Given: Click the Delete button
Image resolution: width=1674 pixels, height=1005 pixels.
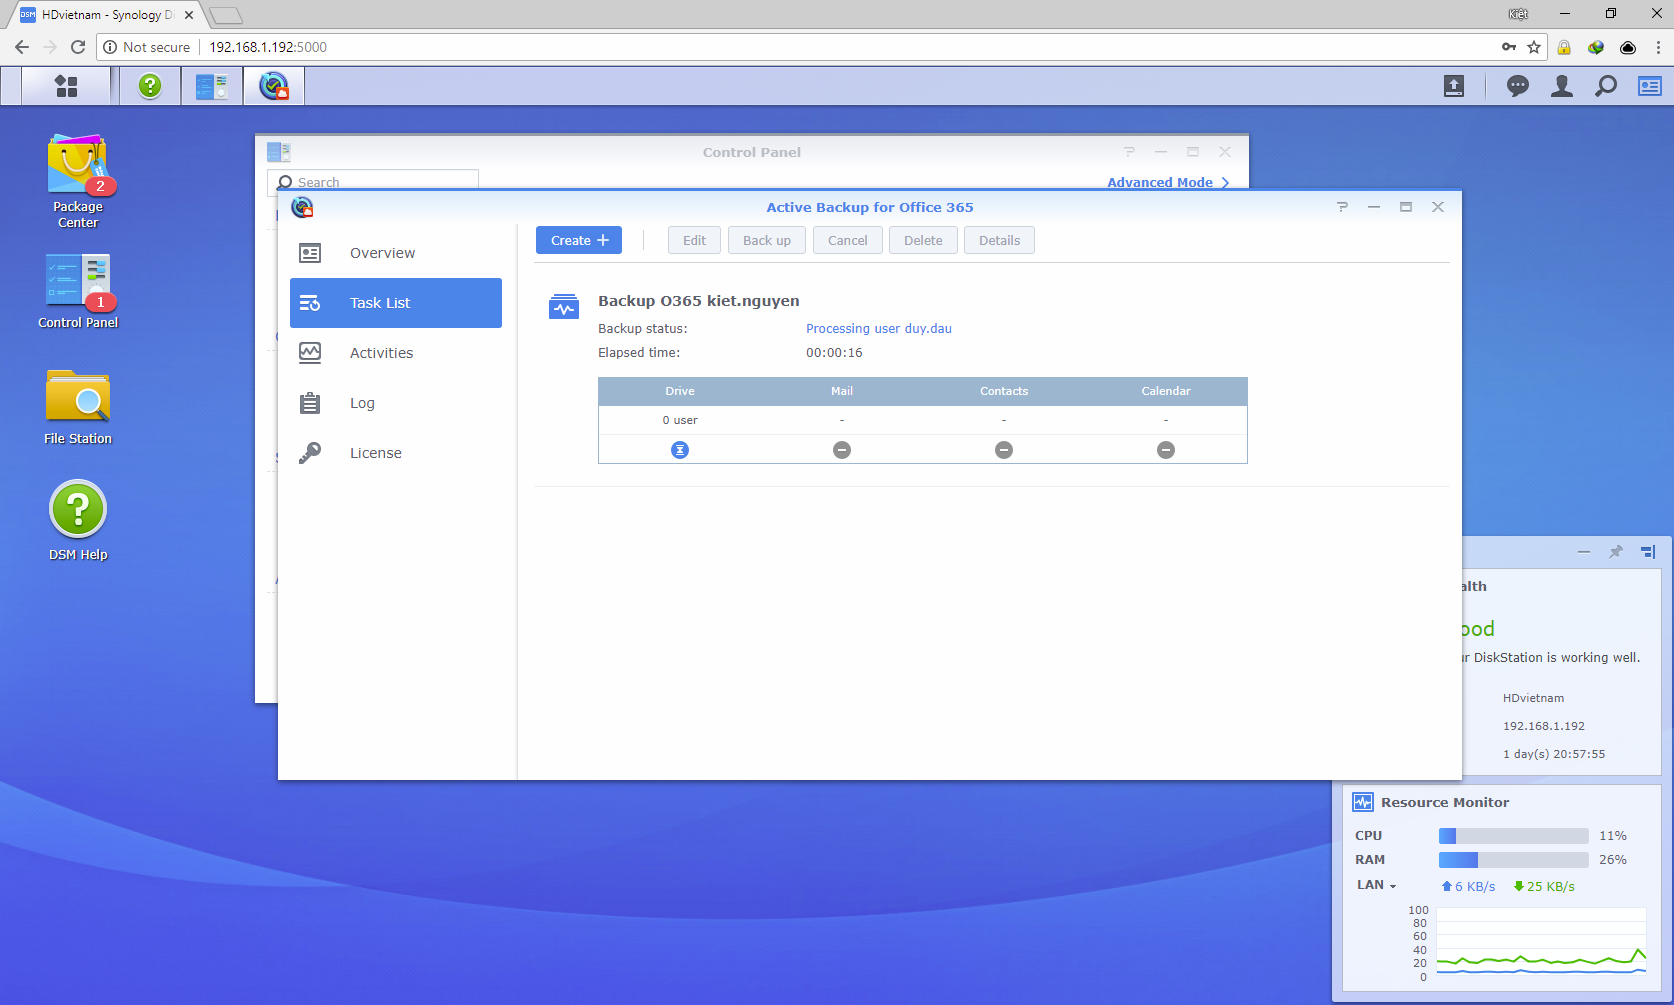Looking at the screenshot, I should coord(923,240).
